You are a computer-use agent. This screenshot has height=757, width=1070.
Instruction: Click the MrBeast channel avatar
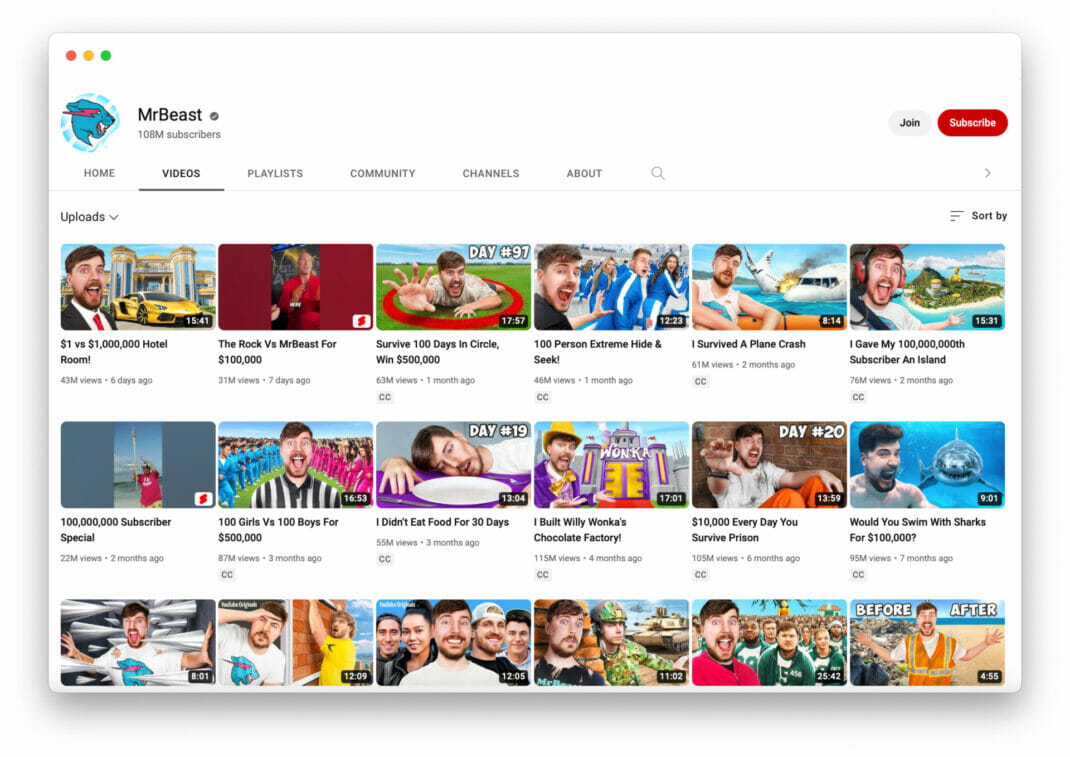[91, 122]
